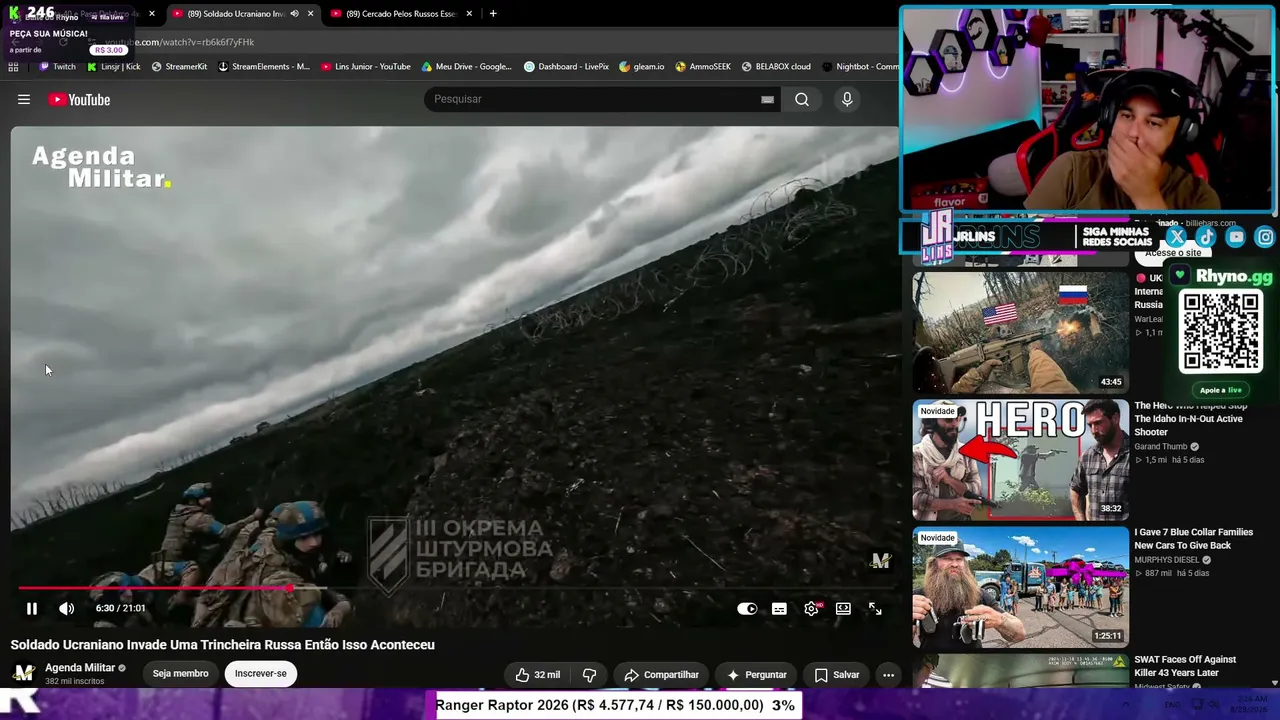The image size is (1280, 720).
Task: Open the Nightbot bookmark
Action: (x=861, y=67)
